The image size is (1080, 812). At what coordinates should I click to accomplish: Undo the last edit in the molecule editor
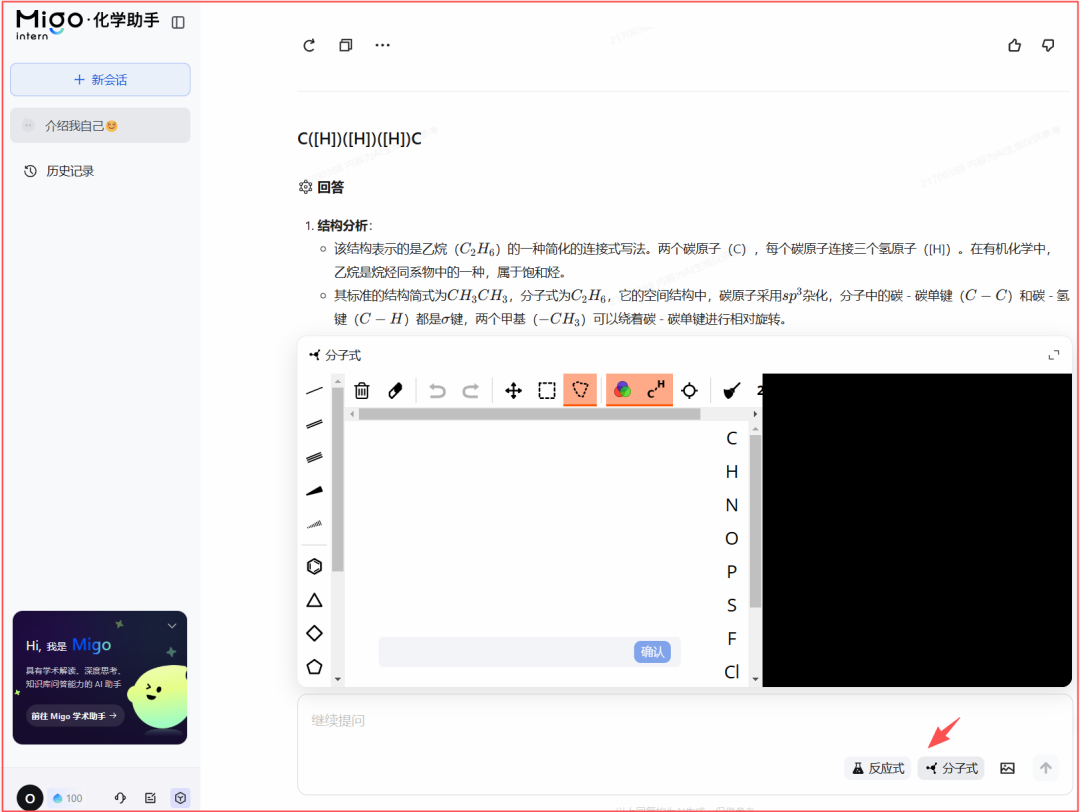[x=437, y=390]
